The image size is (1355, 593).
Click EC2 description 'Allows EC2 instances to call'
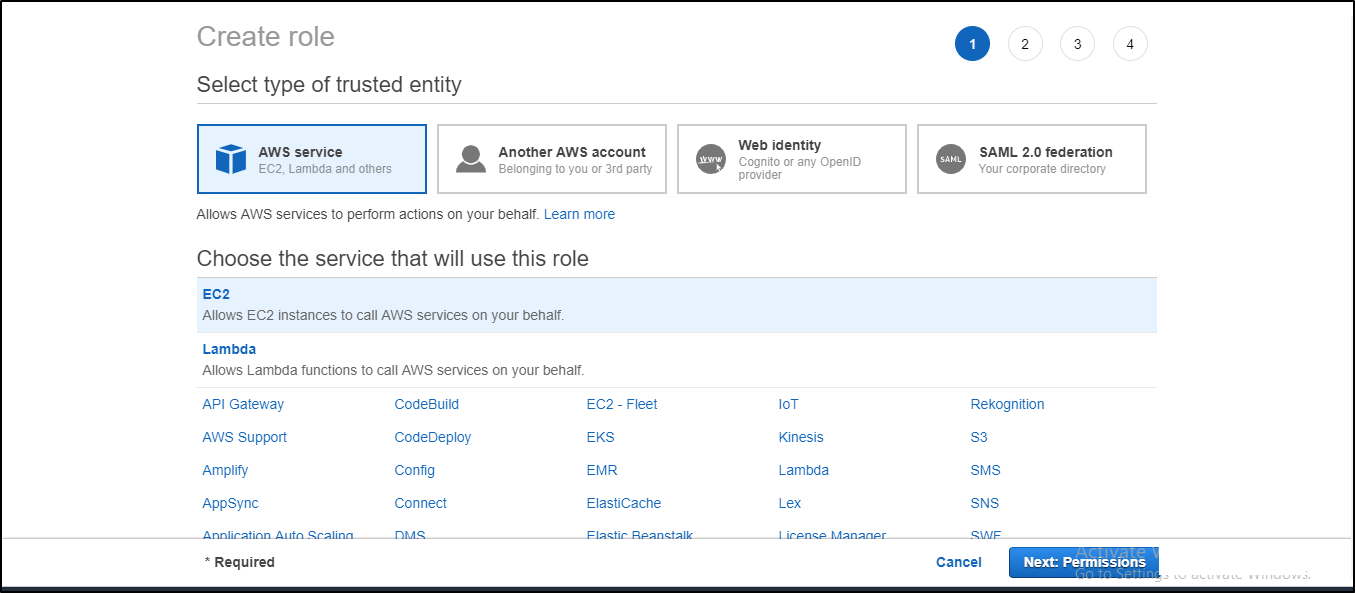pos(384,315)
